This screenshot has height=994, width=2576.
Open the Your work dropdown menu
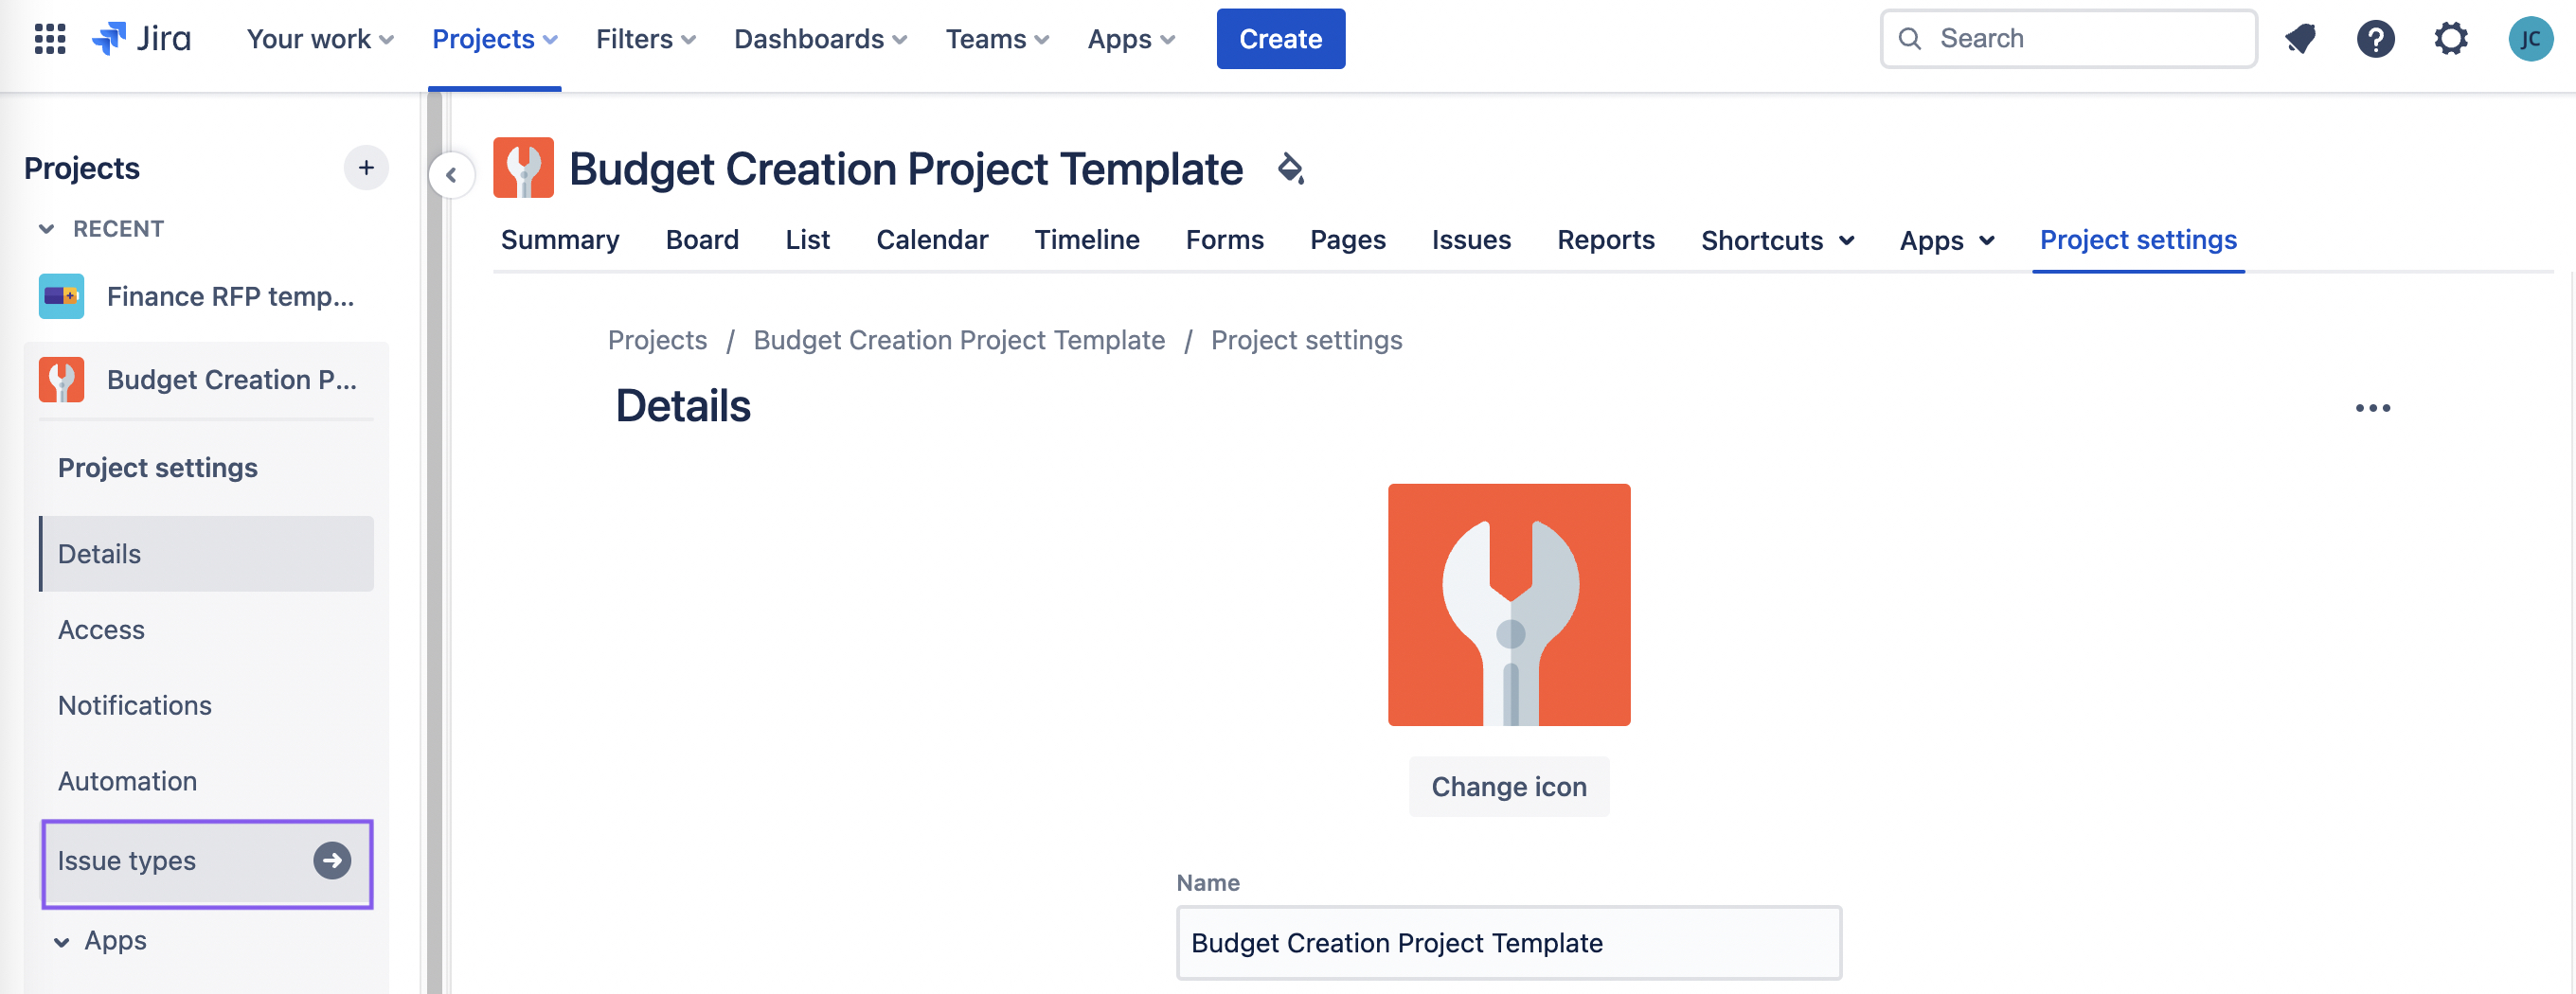(320, 39)
